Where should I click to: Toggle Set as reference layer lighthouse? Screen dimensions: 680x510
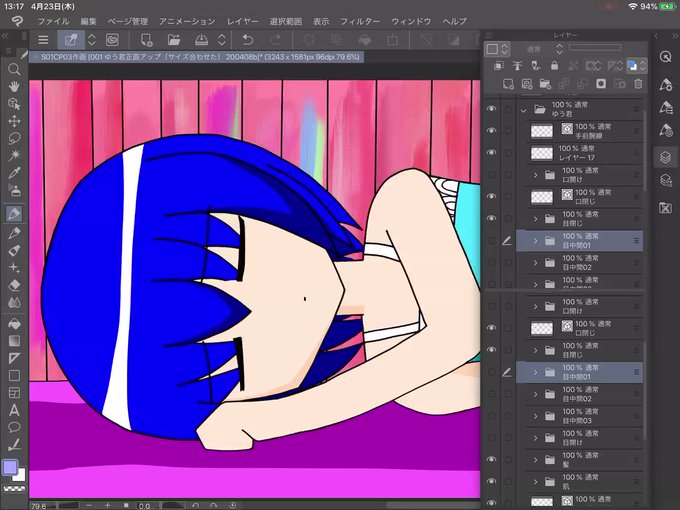517,65
